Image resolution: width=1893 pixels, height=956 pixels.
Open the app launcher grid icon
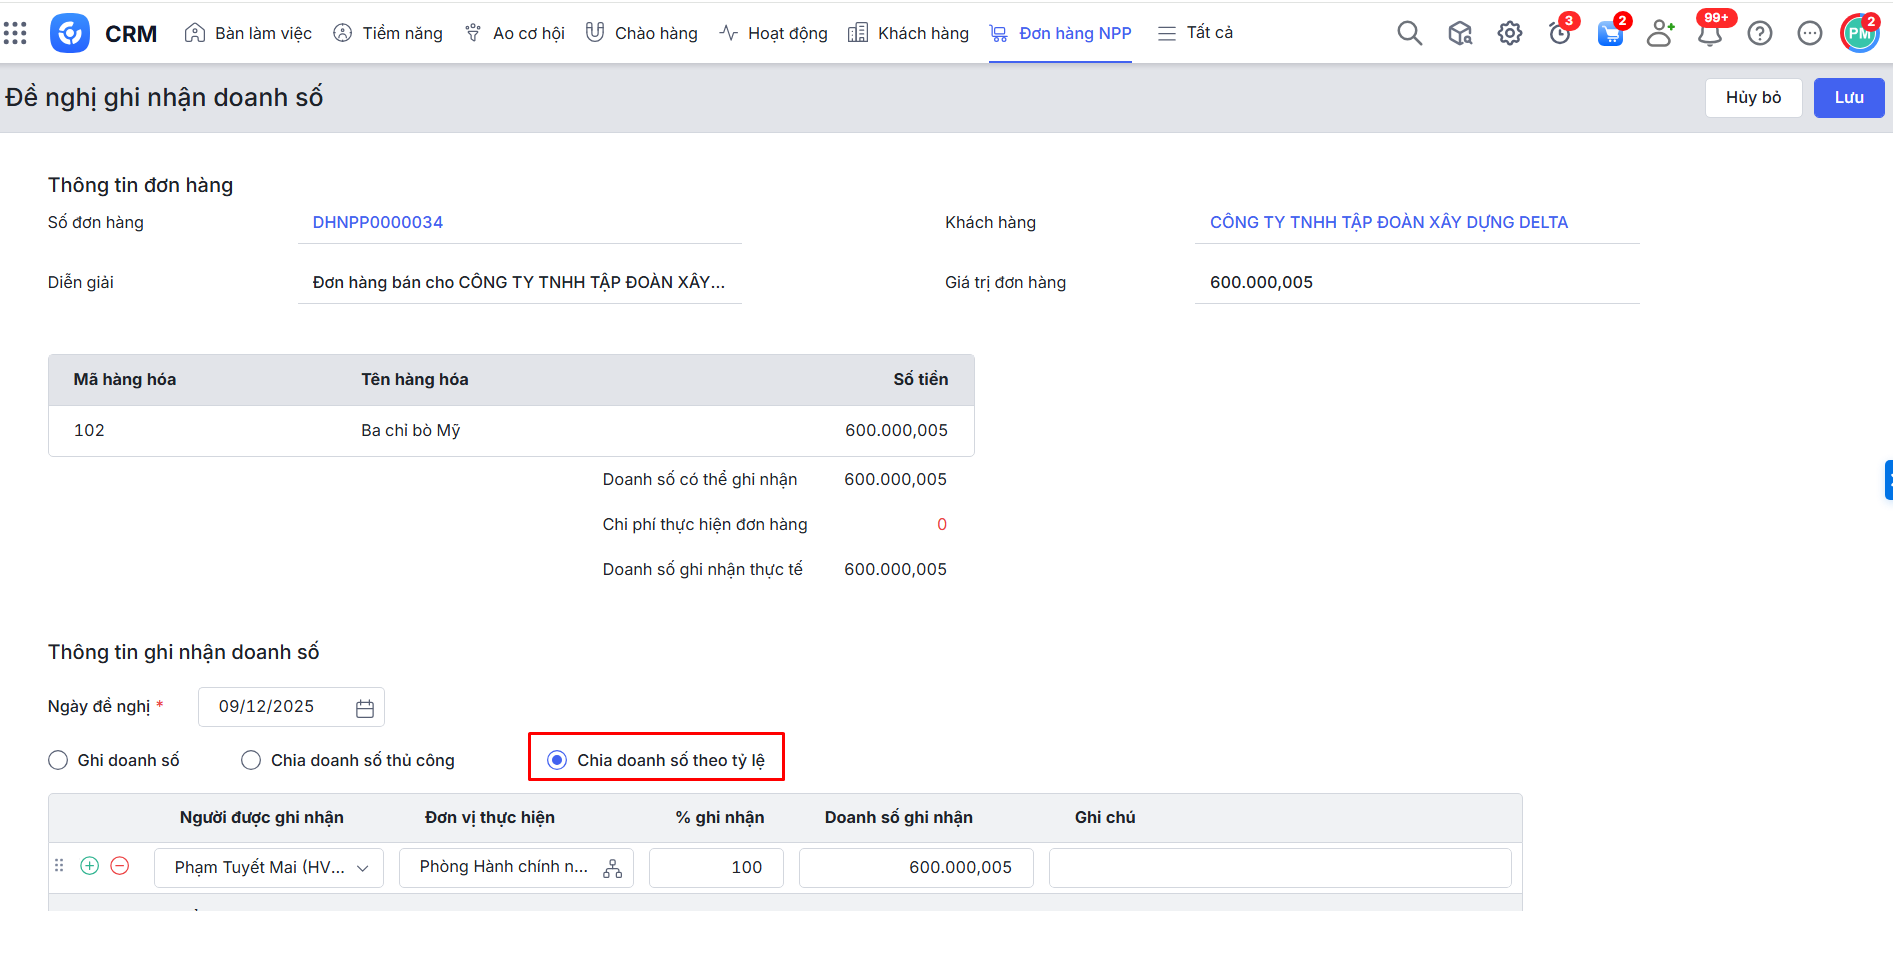pyautogui.click(x=15, y=33)
